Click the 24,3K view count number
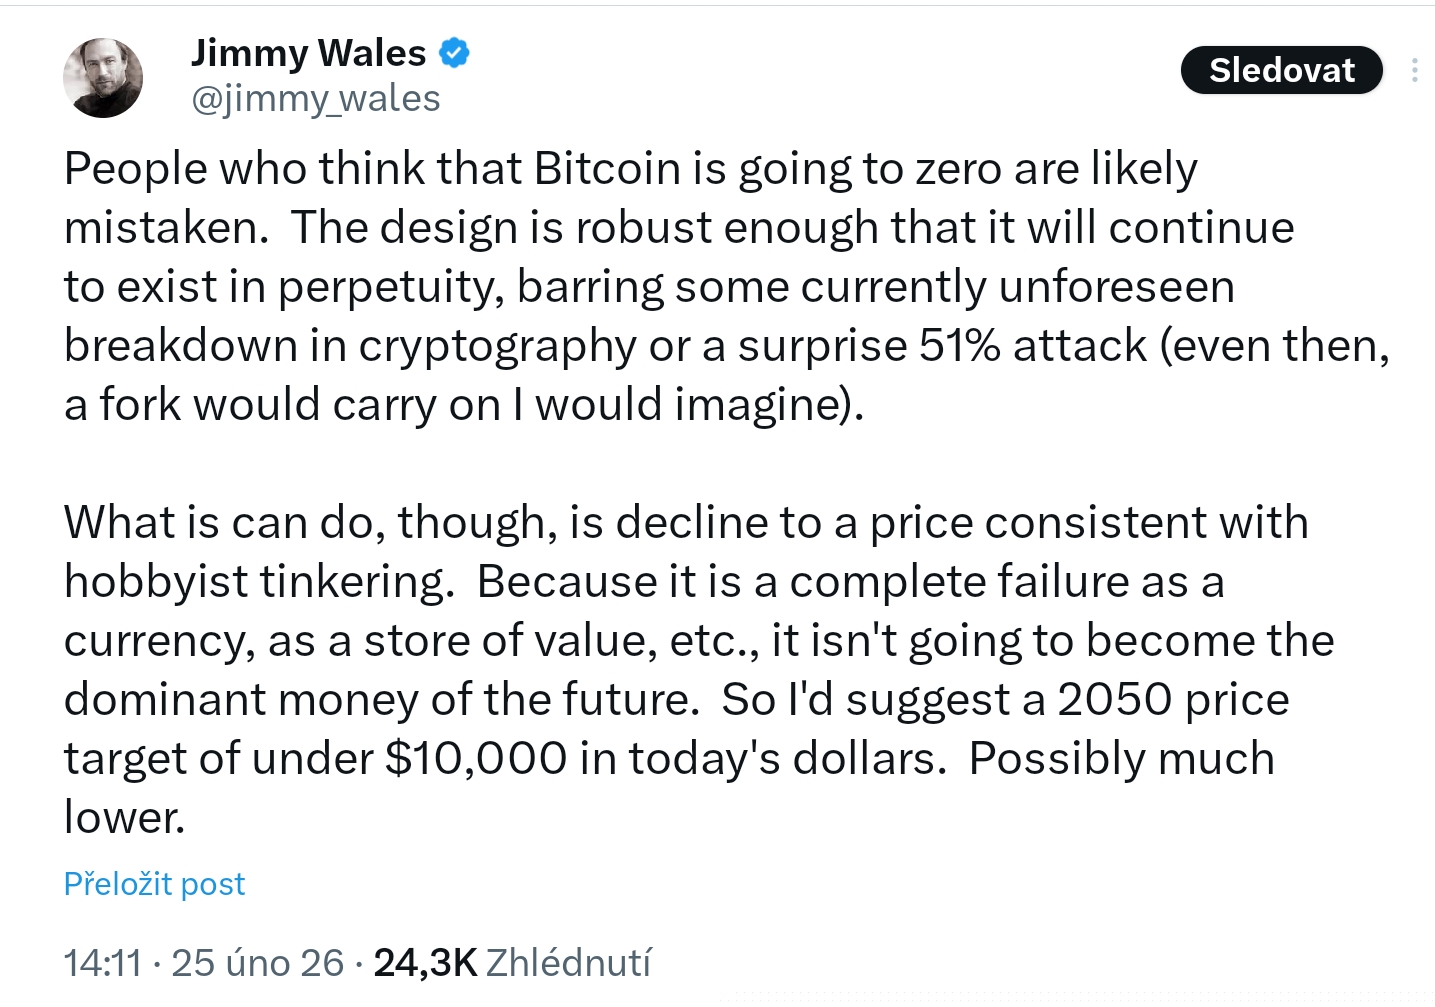 click(425, 963)
